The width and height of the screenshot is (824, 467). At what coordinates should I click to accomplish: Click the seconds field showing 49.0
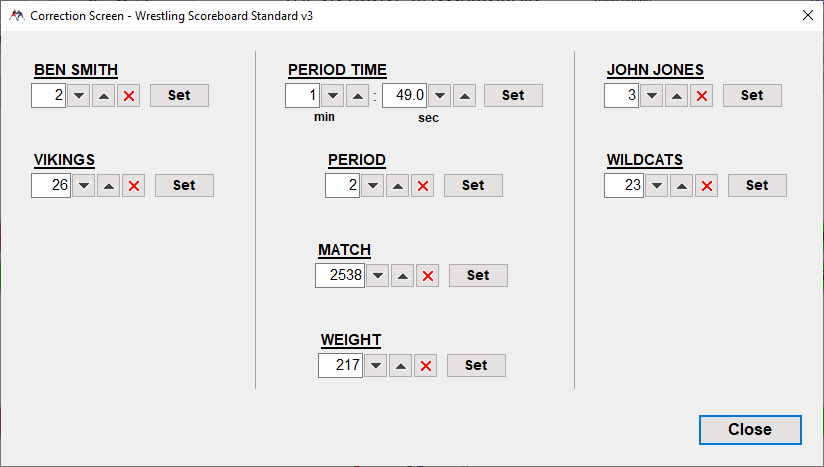click(405, 96)
